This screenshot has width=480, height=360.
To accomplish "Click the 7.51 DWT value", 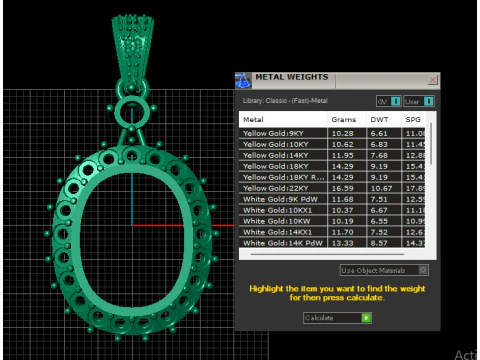I will click(379, 199).
